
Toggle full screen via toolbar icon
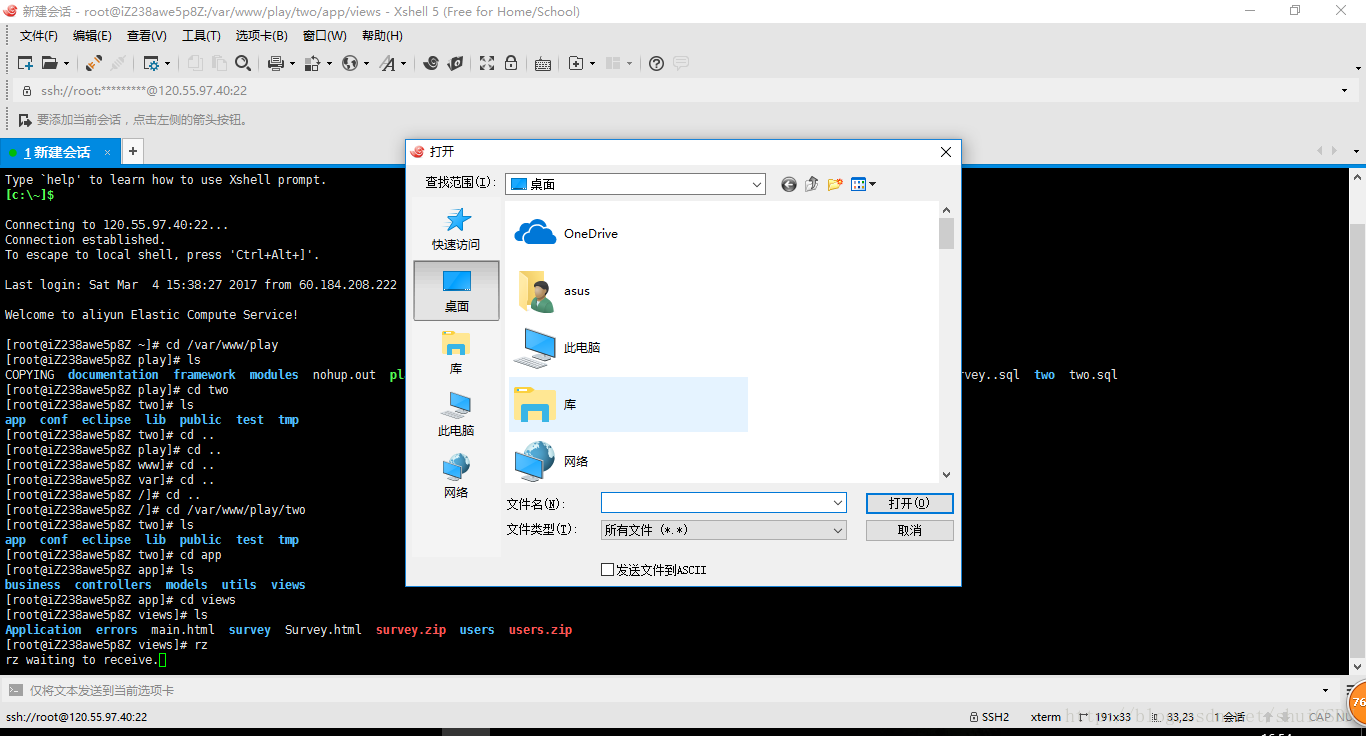(x=487, y=63)
